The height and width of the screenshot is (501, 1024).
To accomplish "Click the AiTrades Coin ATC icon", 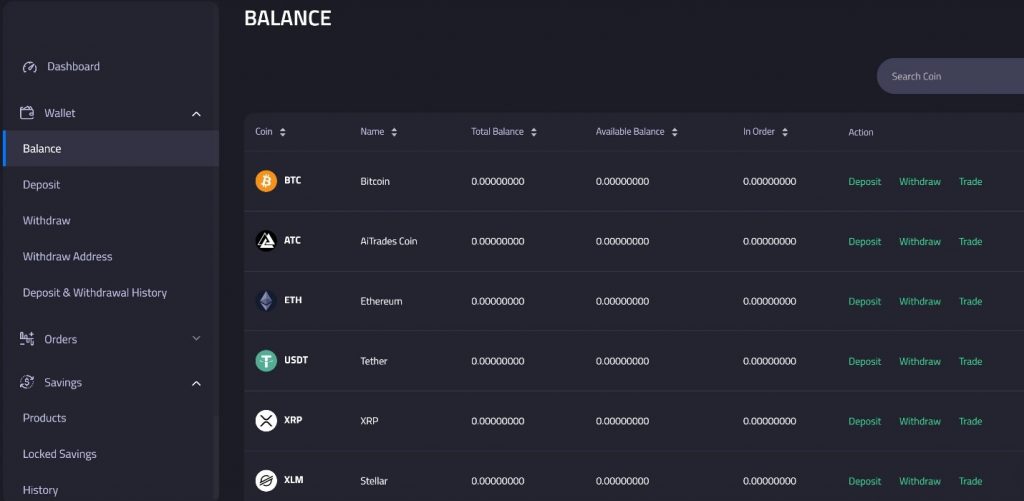I will 266,241.
